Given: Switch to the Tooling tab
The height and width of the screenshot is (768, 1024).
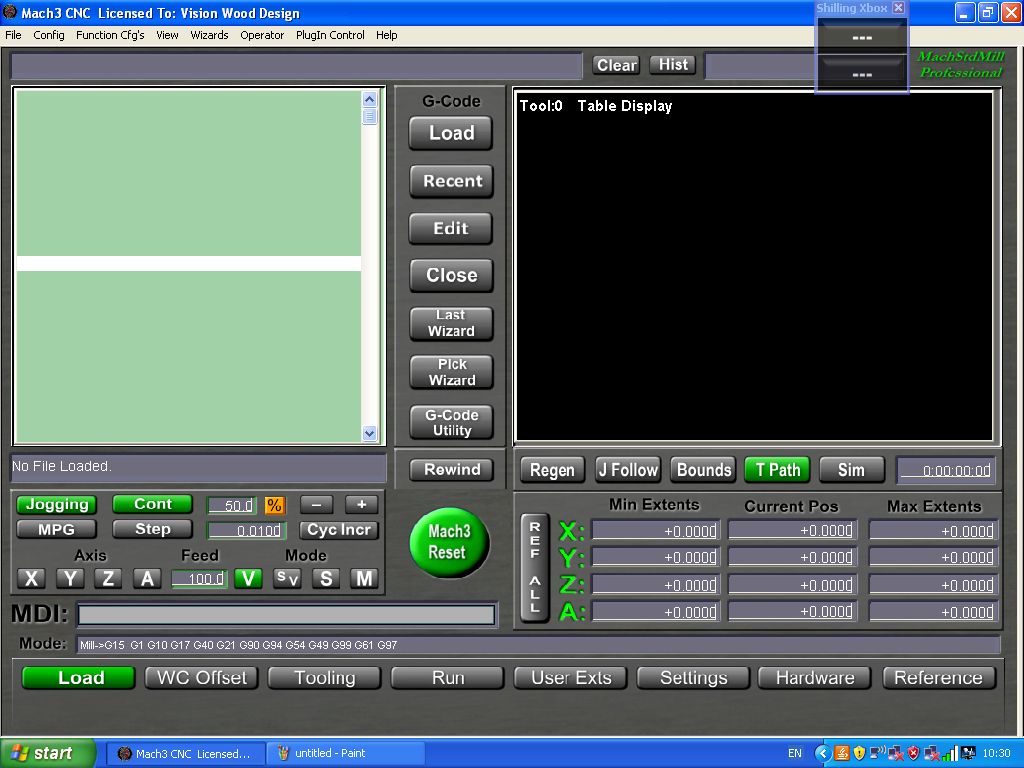Looking at the screenshot, I should click(x=324, y=678).
